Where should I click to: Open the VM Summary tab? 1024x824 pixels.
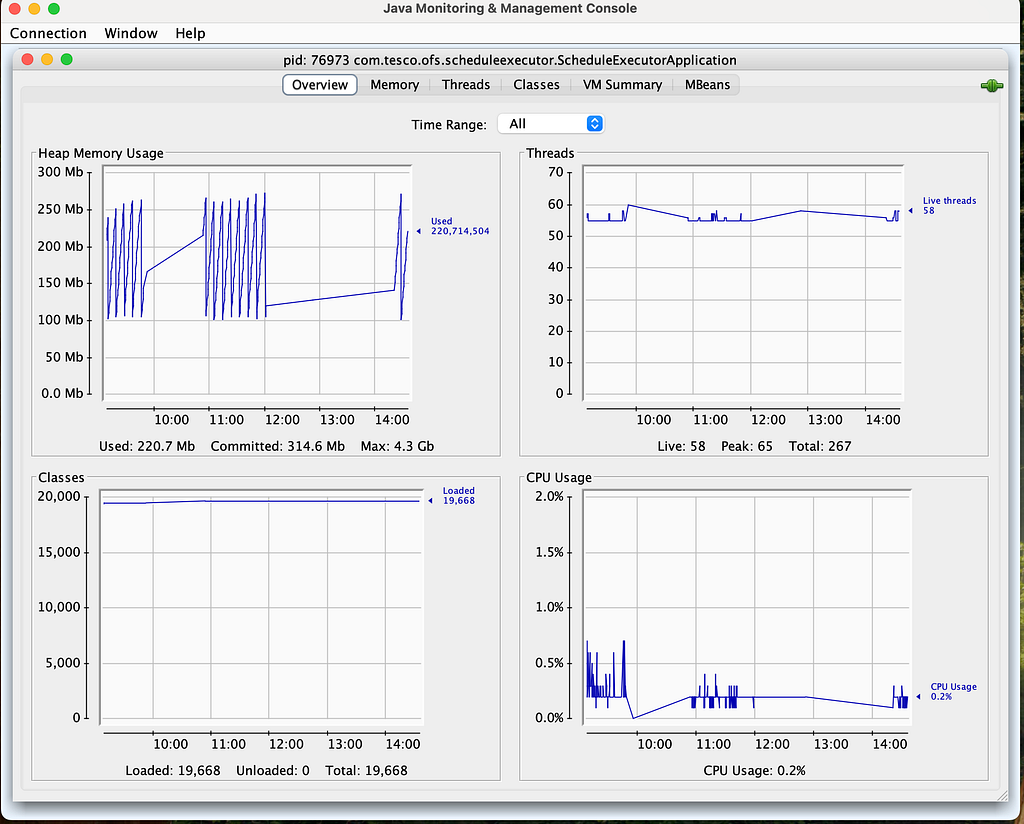coord(622,85)
